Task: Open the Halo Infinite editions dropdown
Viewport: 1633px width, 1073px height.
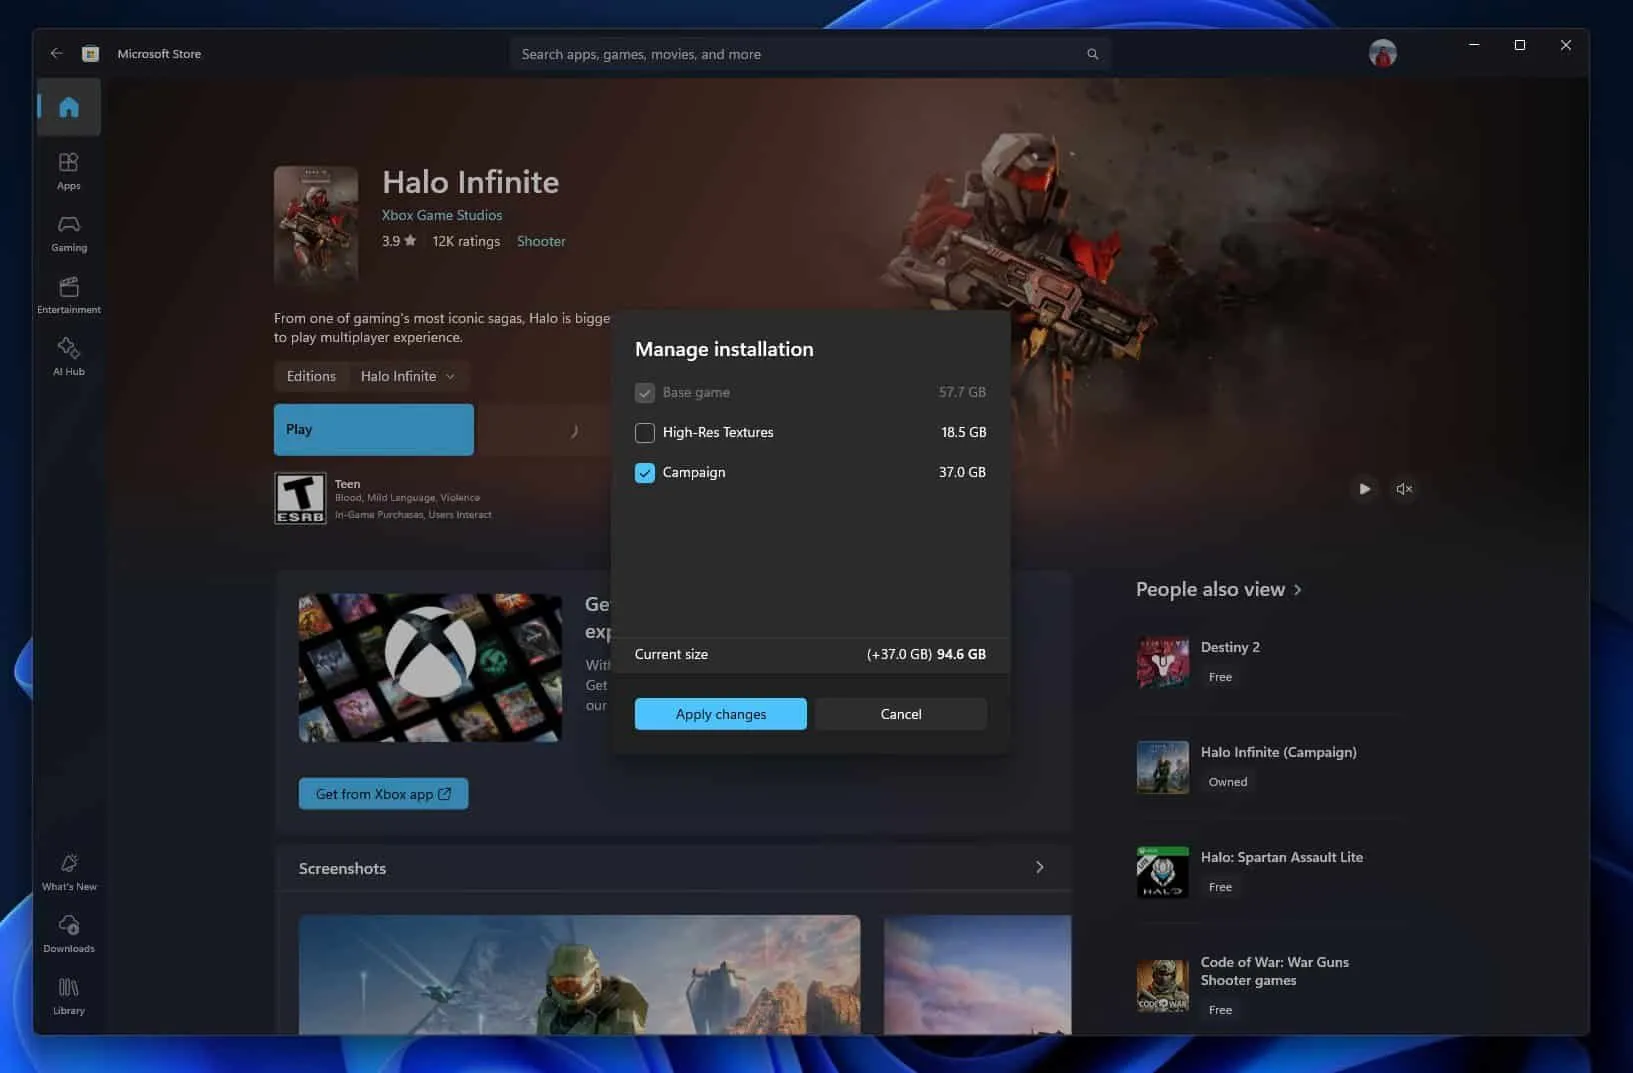Action: tap(408, 376)
